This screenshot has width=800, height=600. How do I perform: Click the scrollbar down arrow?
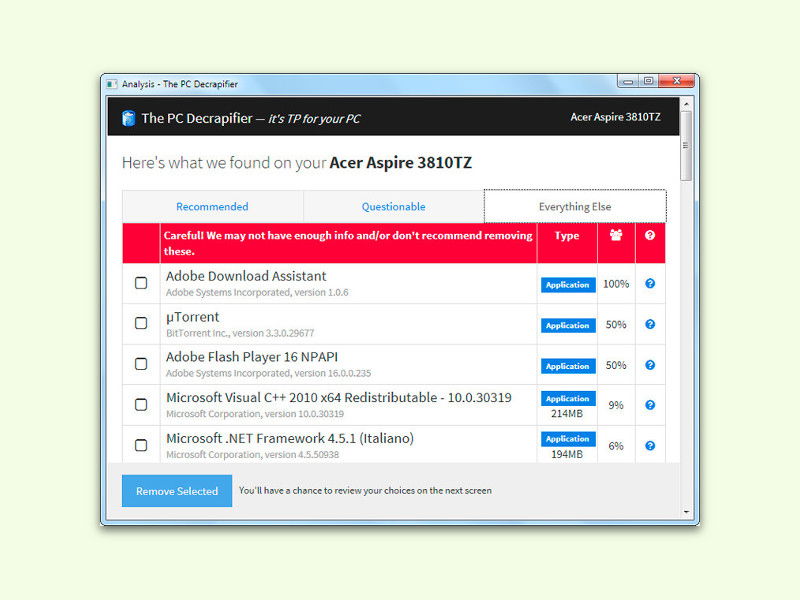pyautogui.click(x=686, y=511)
